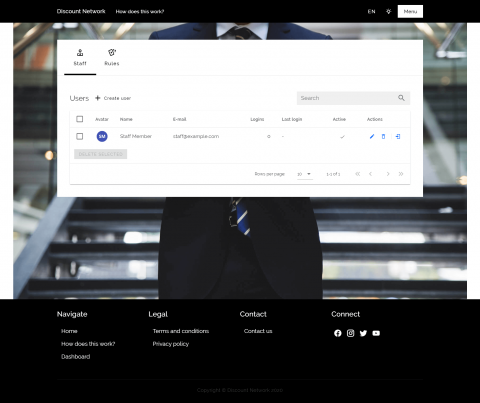
Task: Click the Create user button
Action: point(113,98)
